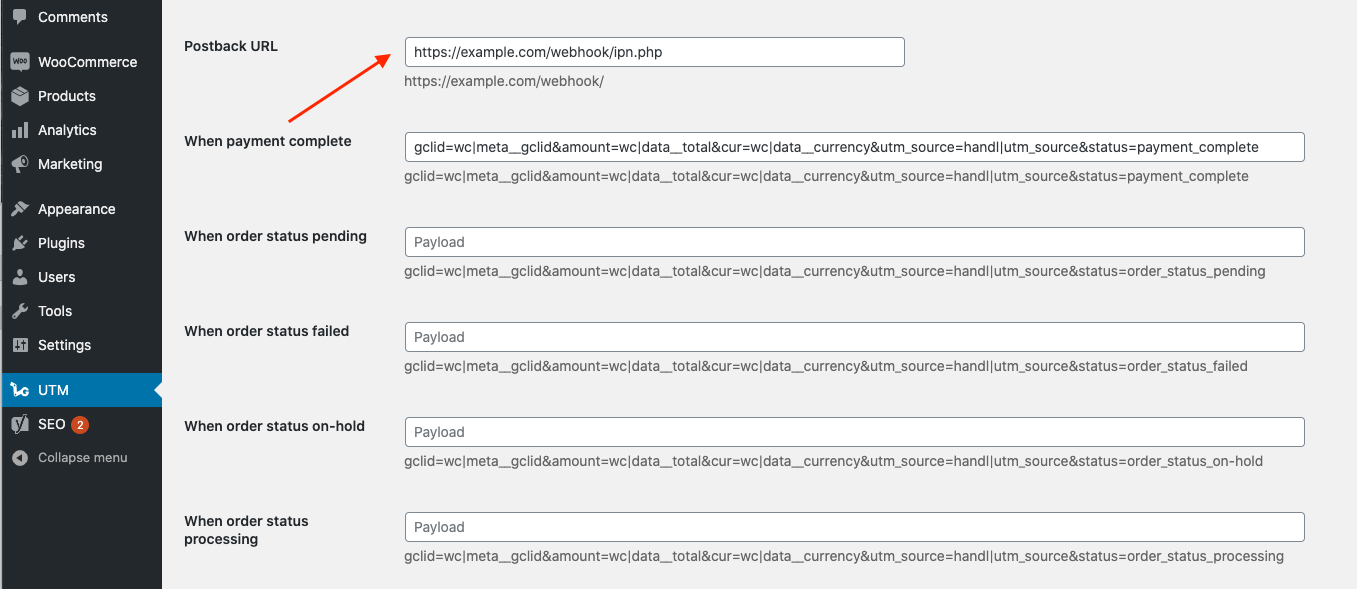Image resolution: width=1357 pixels, height=589 pixels.
Task: Click the Marketing megaphone icon
Action: click(20, 164)
